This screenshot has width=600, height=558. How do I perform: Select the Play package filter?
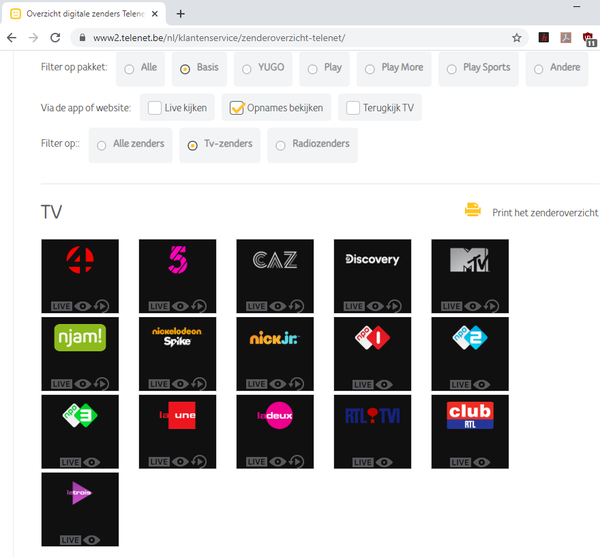[x=324, y=69]
